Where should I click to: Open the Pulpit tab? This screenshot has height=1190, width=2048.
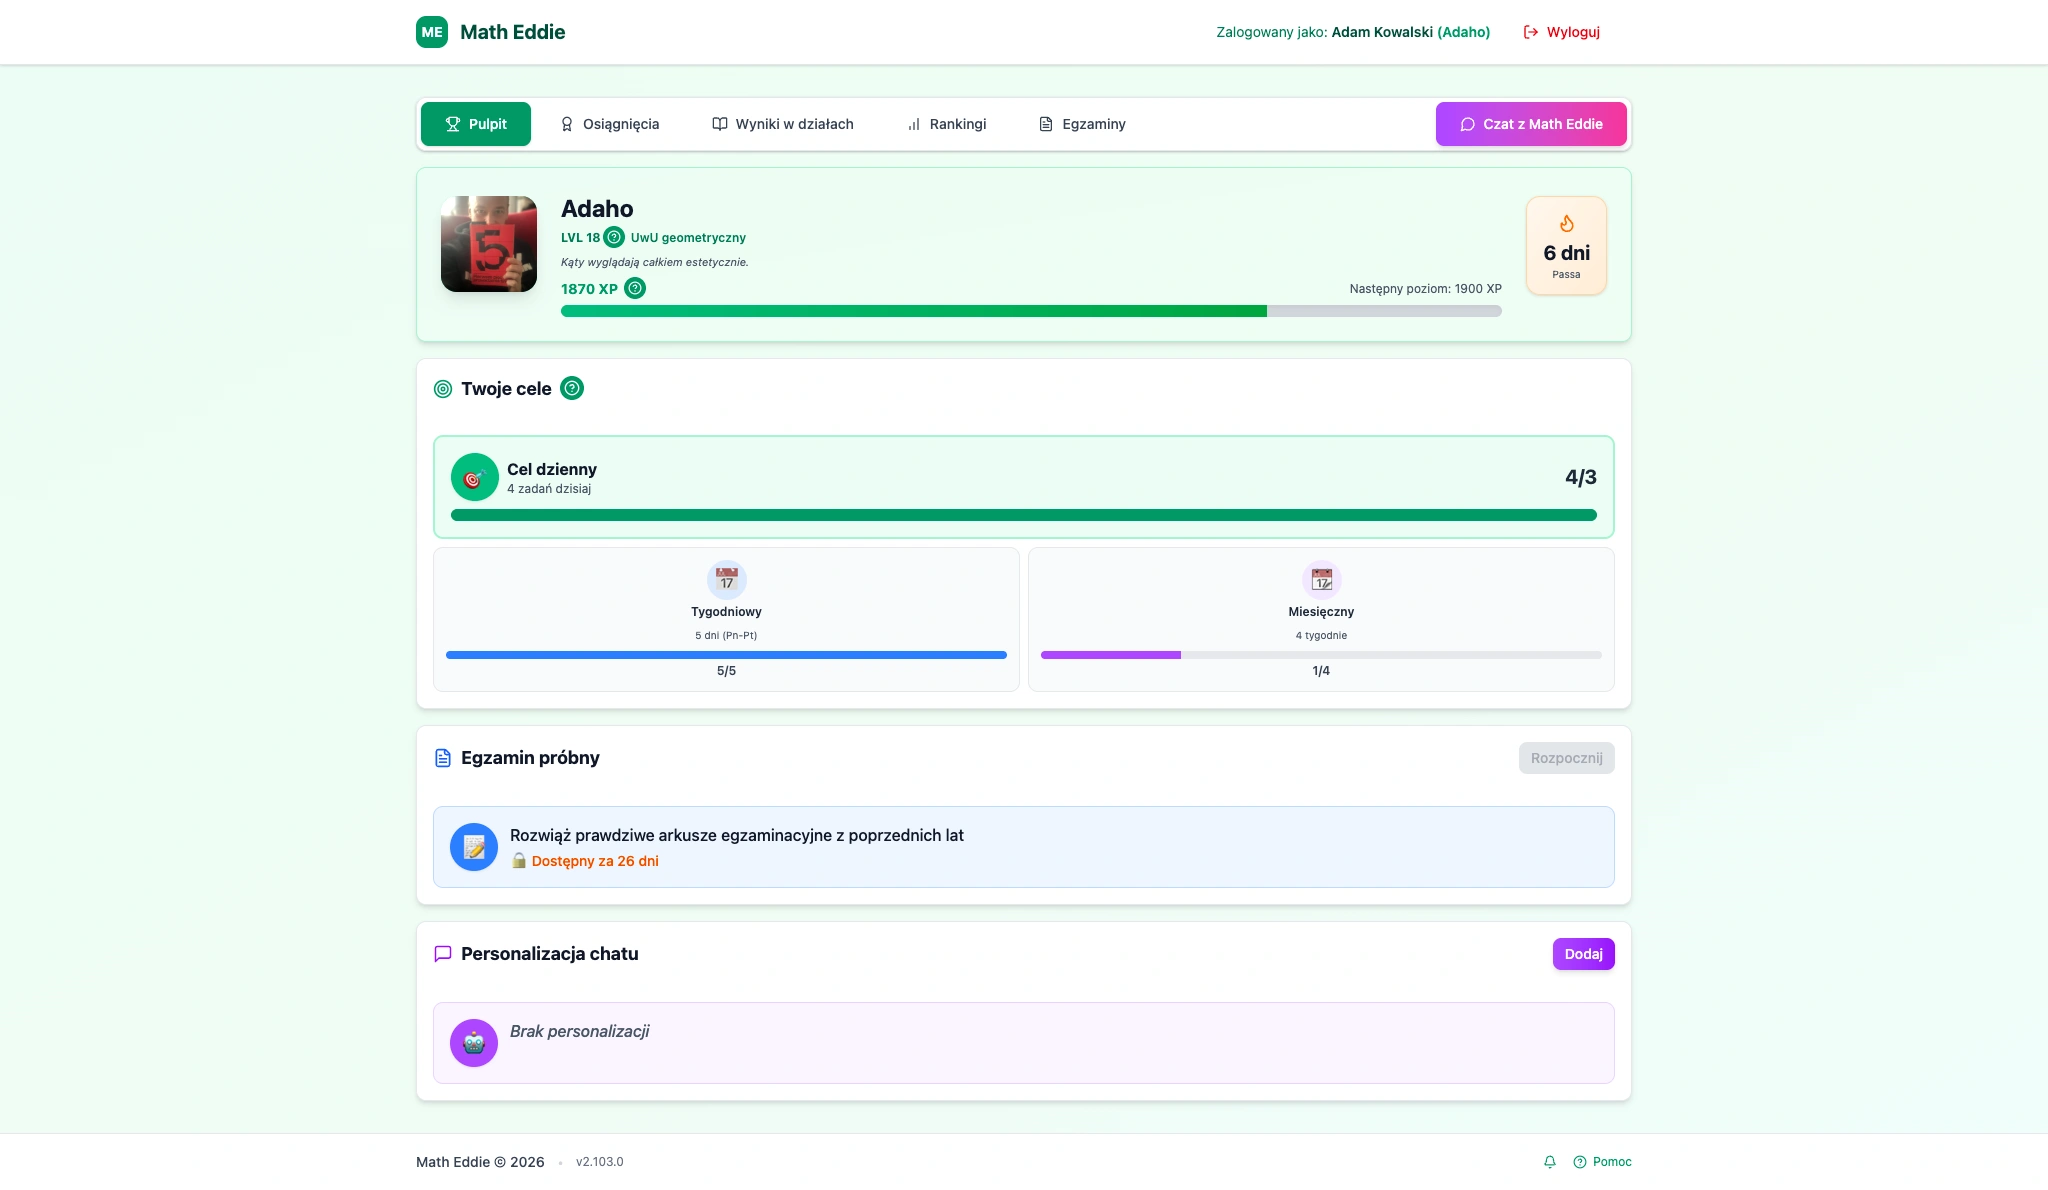tap(476, 124)
